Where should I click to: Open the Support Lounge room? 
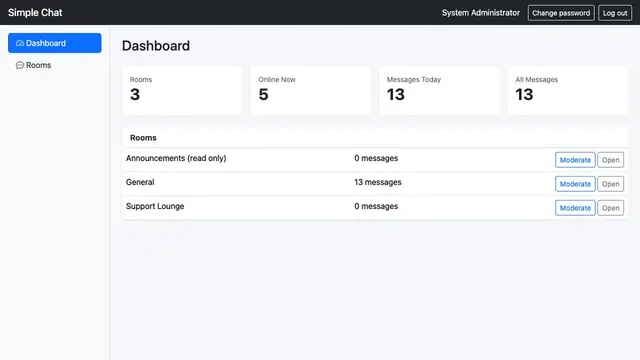coord(611,208)
